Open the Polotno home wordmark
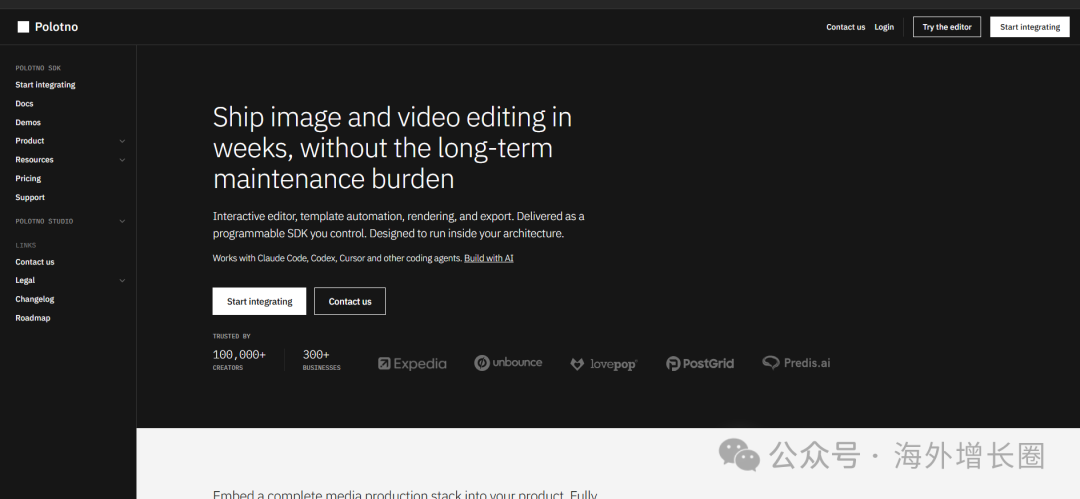The image size is (1080, 499). tap(56, 27)
